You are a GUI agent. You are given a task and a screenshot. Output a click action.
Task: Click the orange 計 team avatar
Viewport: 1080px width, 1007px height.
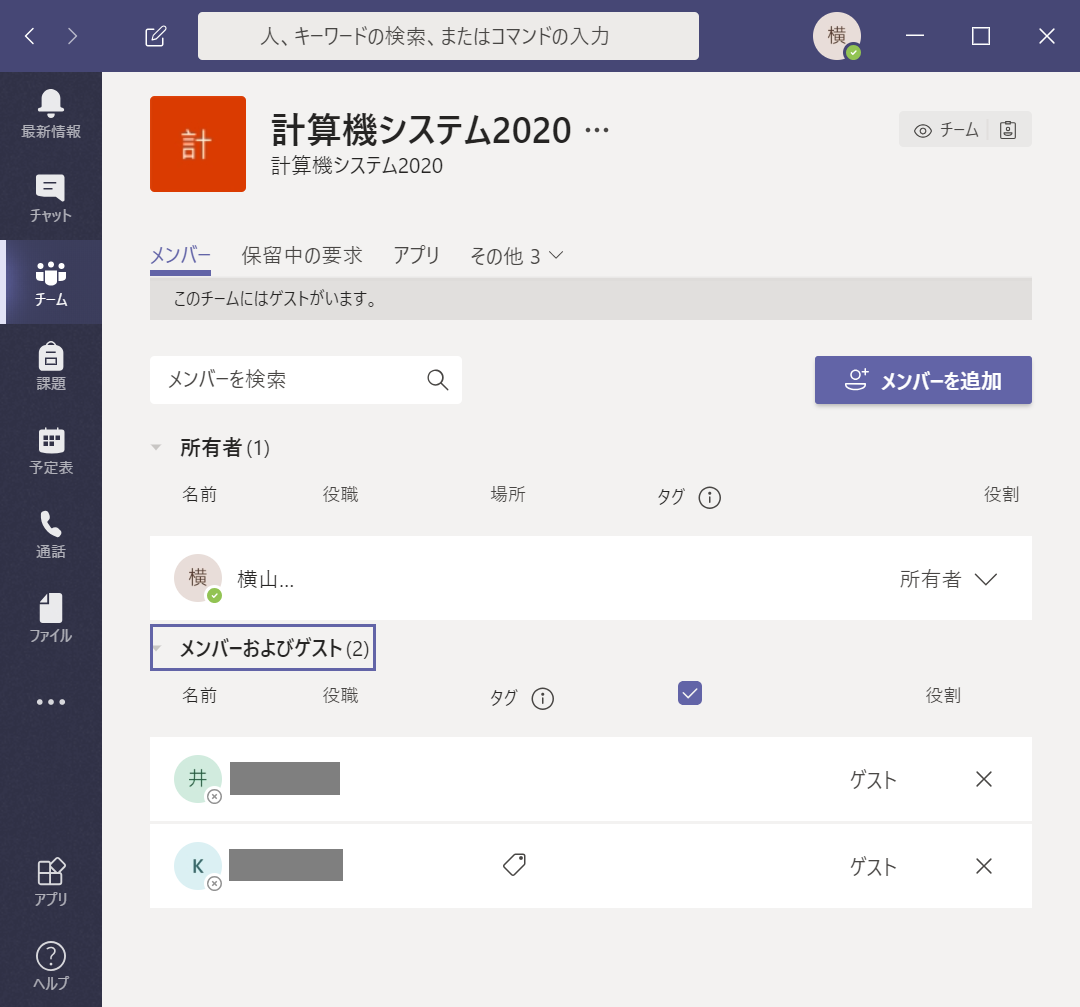click(x=198, y=144)
